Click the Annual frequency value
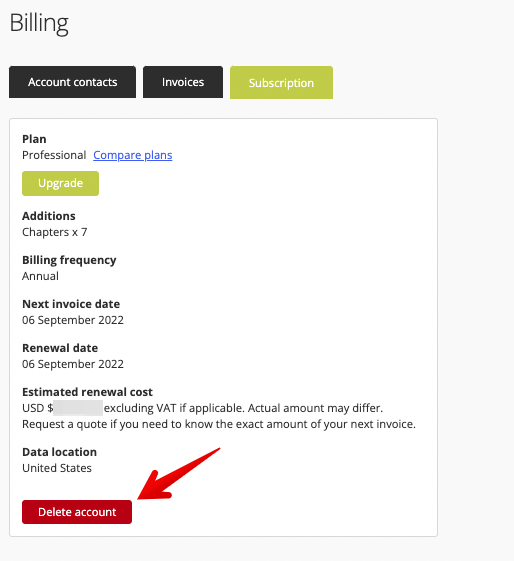Viewport: 514px width, 561px height. (40, 276)
